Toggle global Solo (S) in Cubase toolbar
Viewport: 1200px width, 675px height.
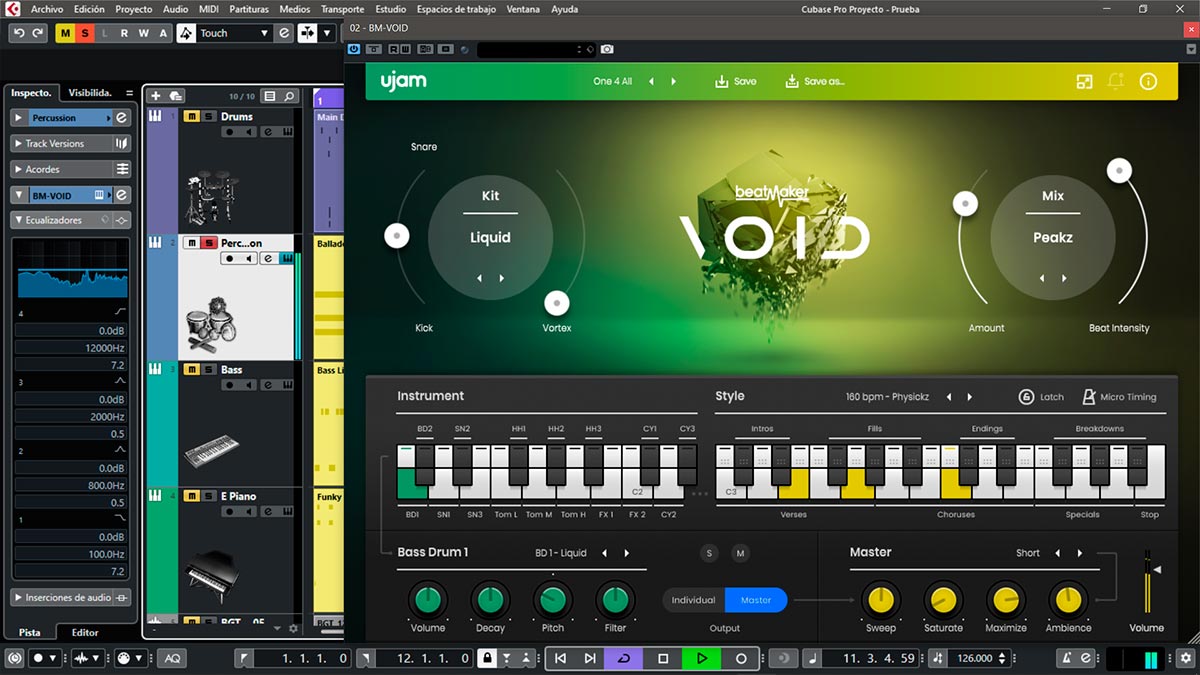(85, 33)
